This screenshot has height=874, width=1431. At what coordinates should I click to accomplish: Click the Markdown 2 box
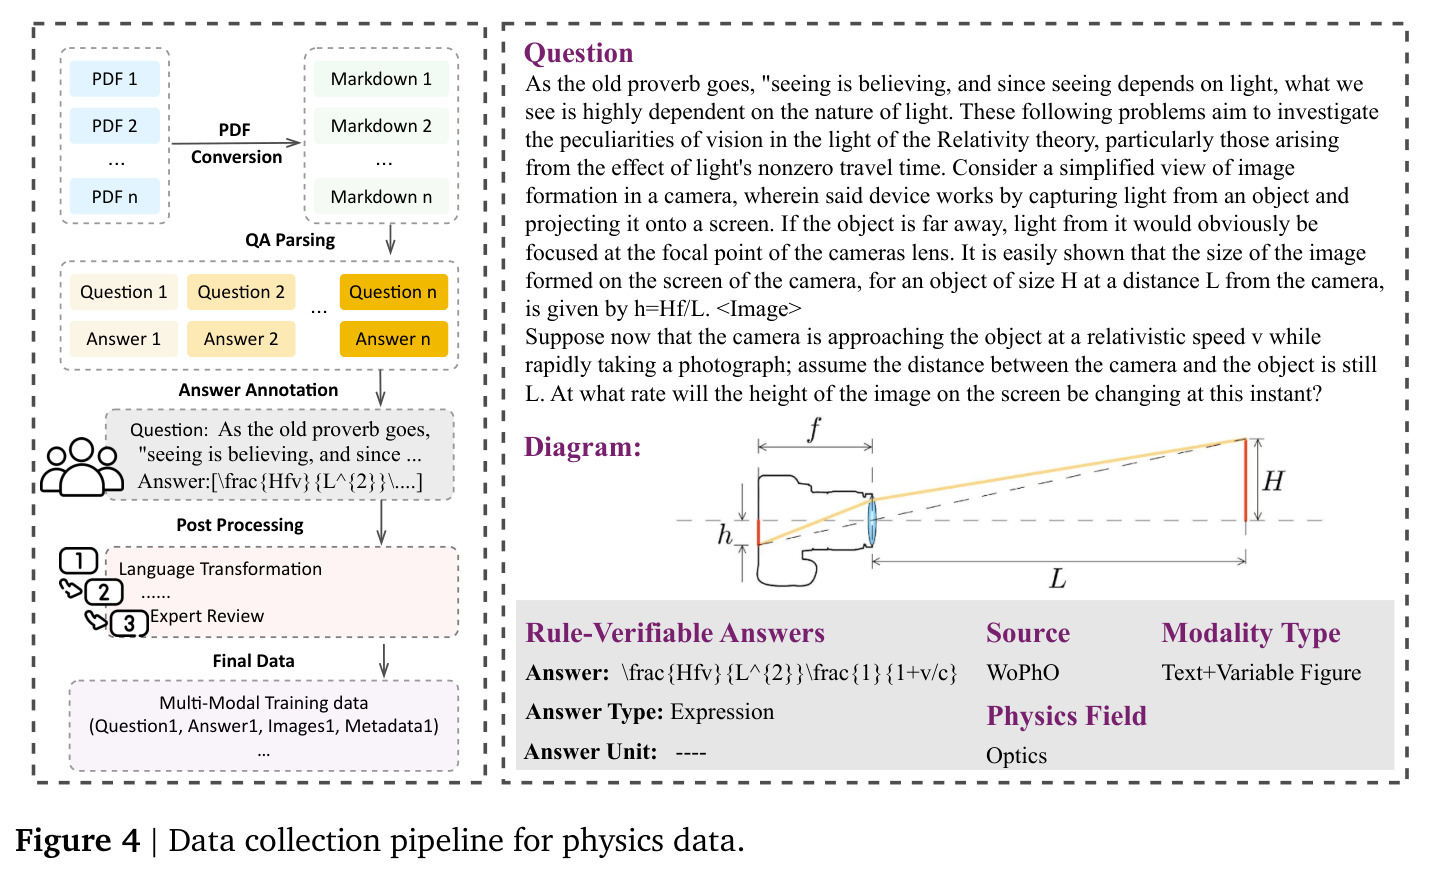[381, 126]
